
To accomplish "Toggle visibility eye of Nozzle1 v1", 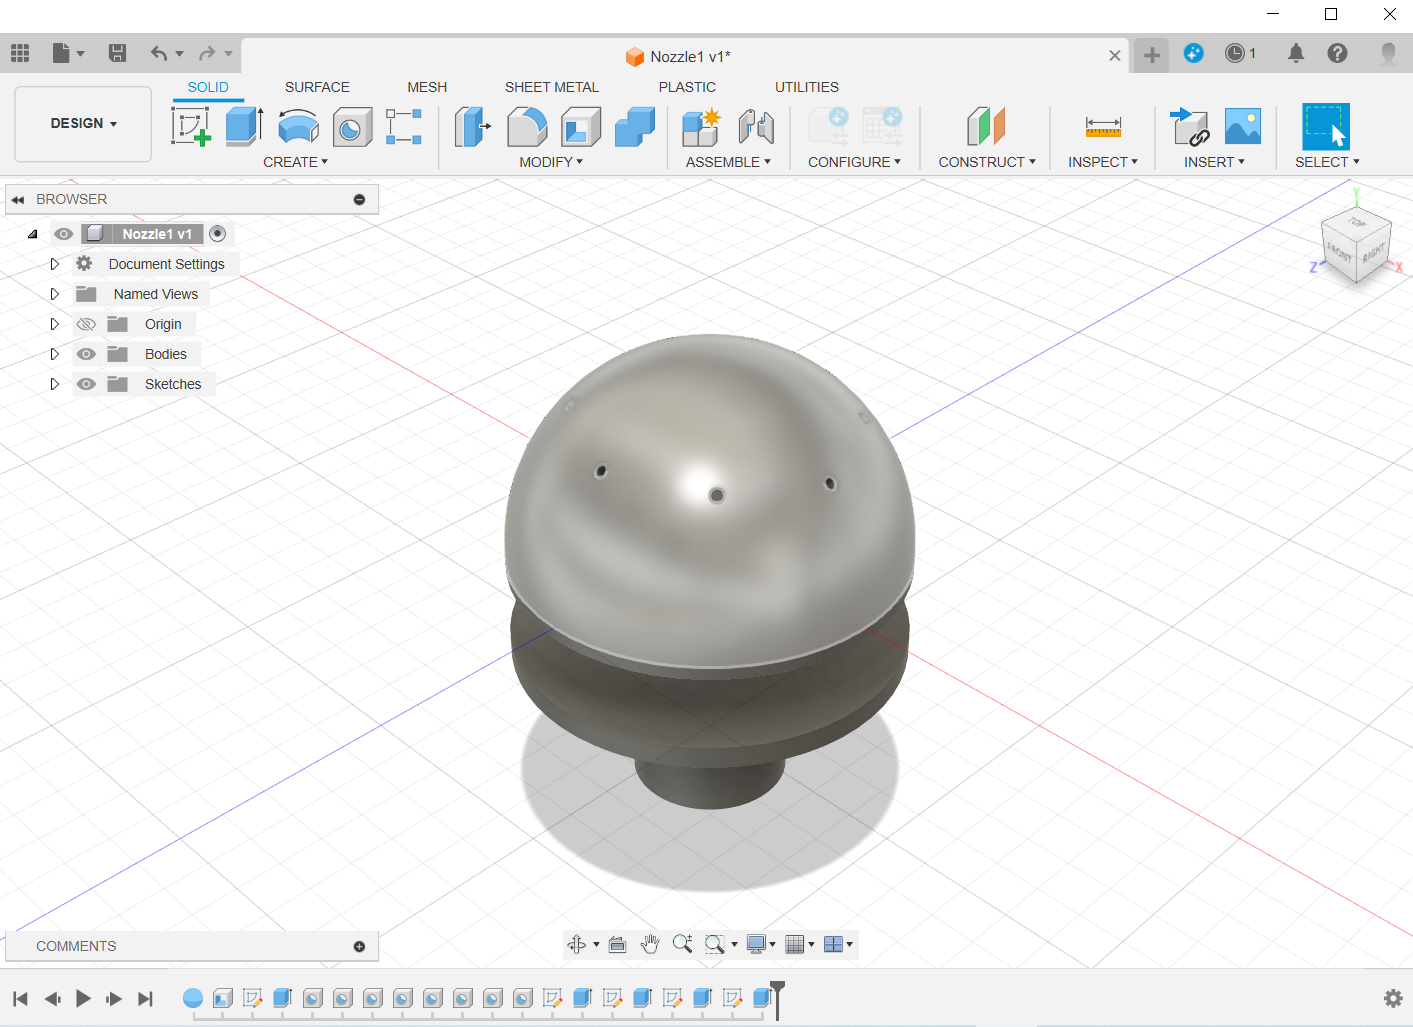I will (64, 234).
